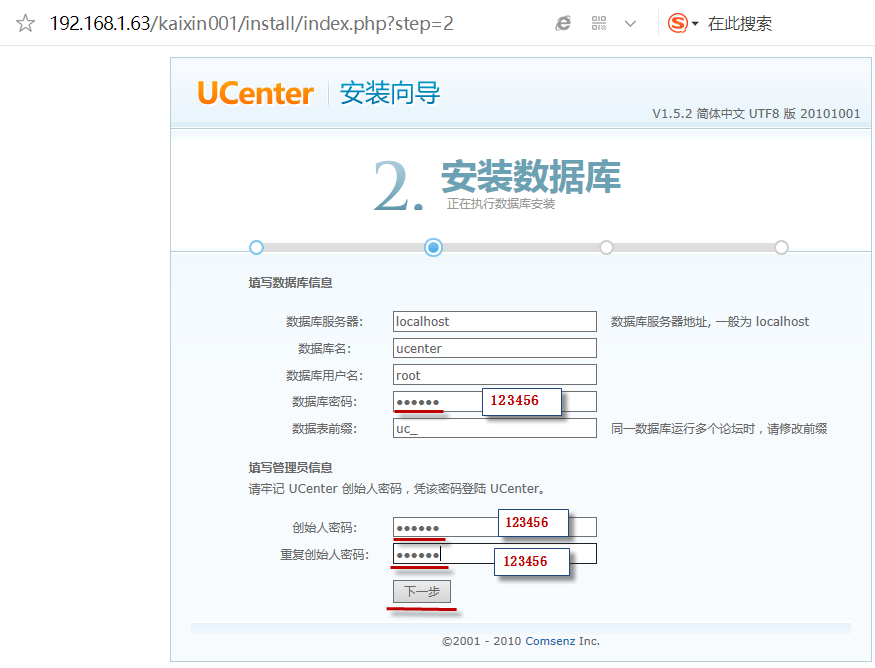The image size is (875, 668).
Task: Click 正在执行数据库安装 subtitle
Action: [501, 204]
